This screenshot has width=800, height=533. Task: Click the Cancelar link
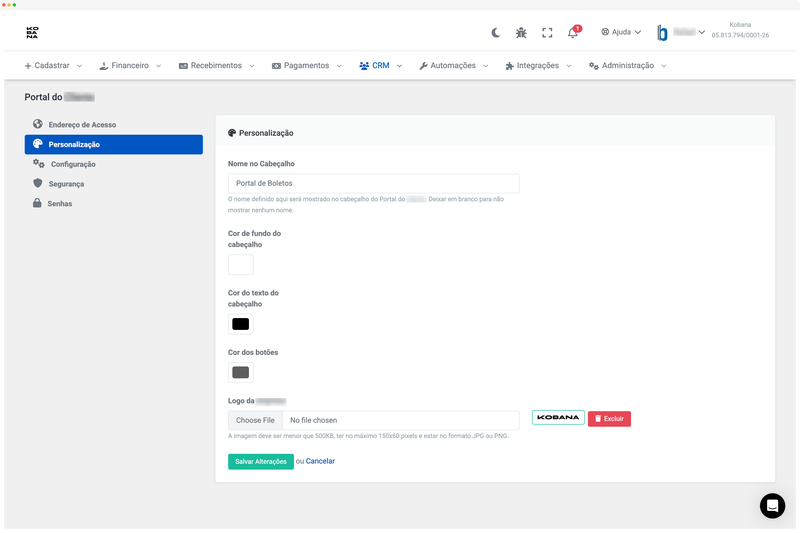pos(320,461)
